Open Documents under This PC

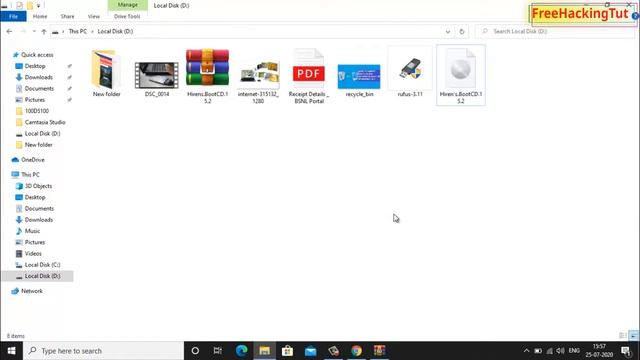point(39,209)
